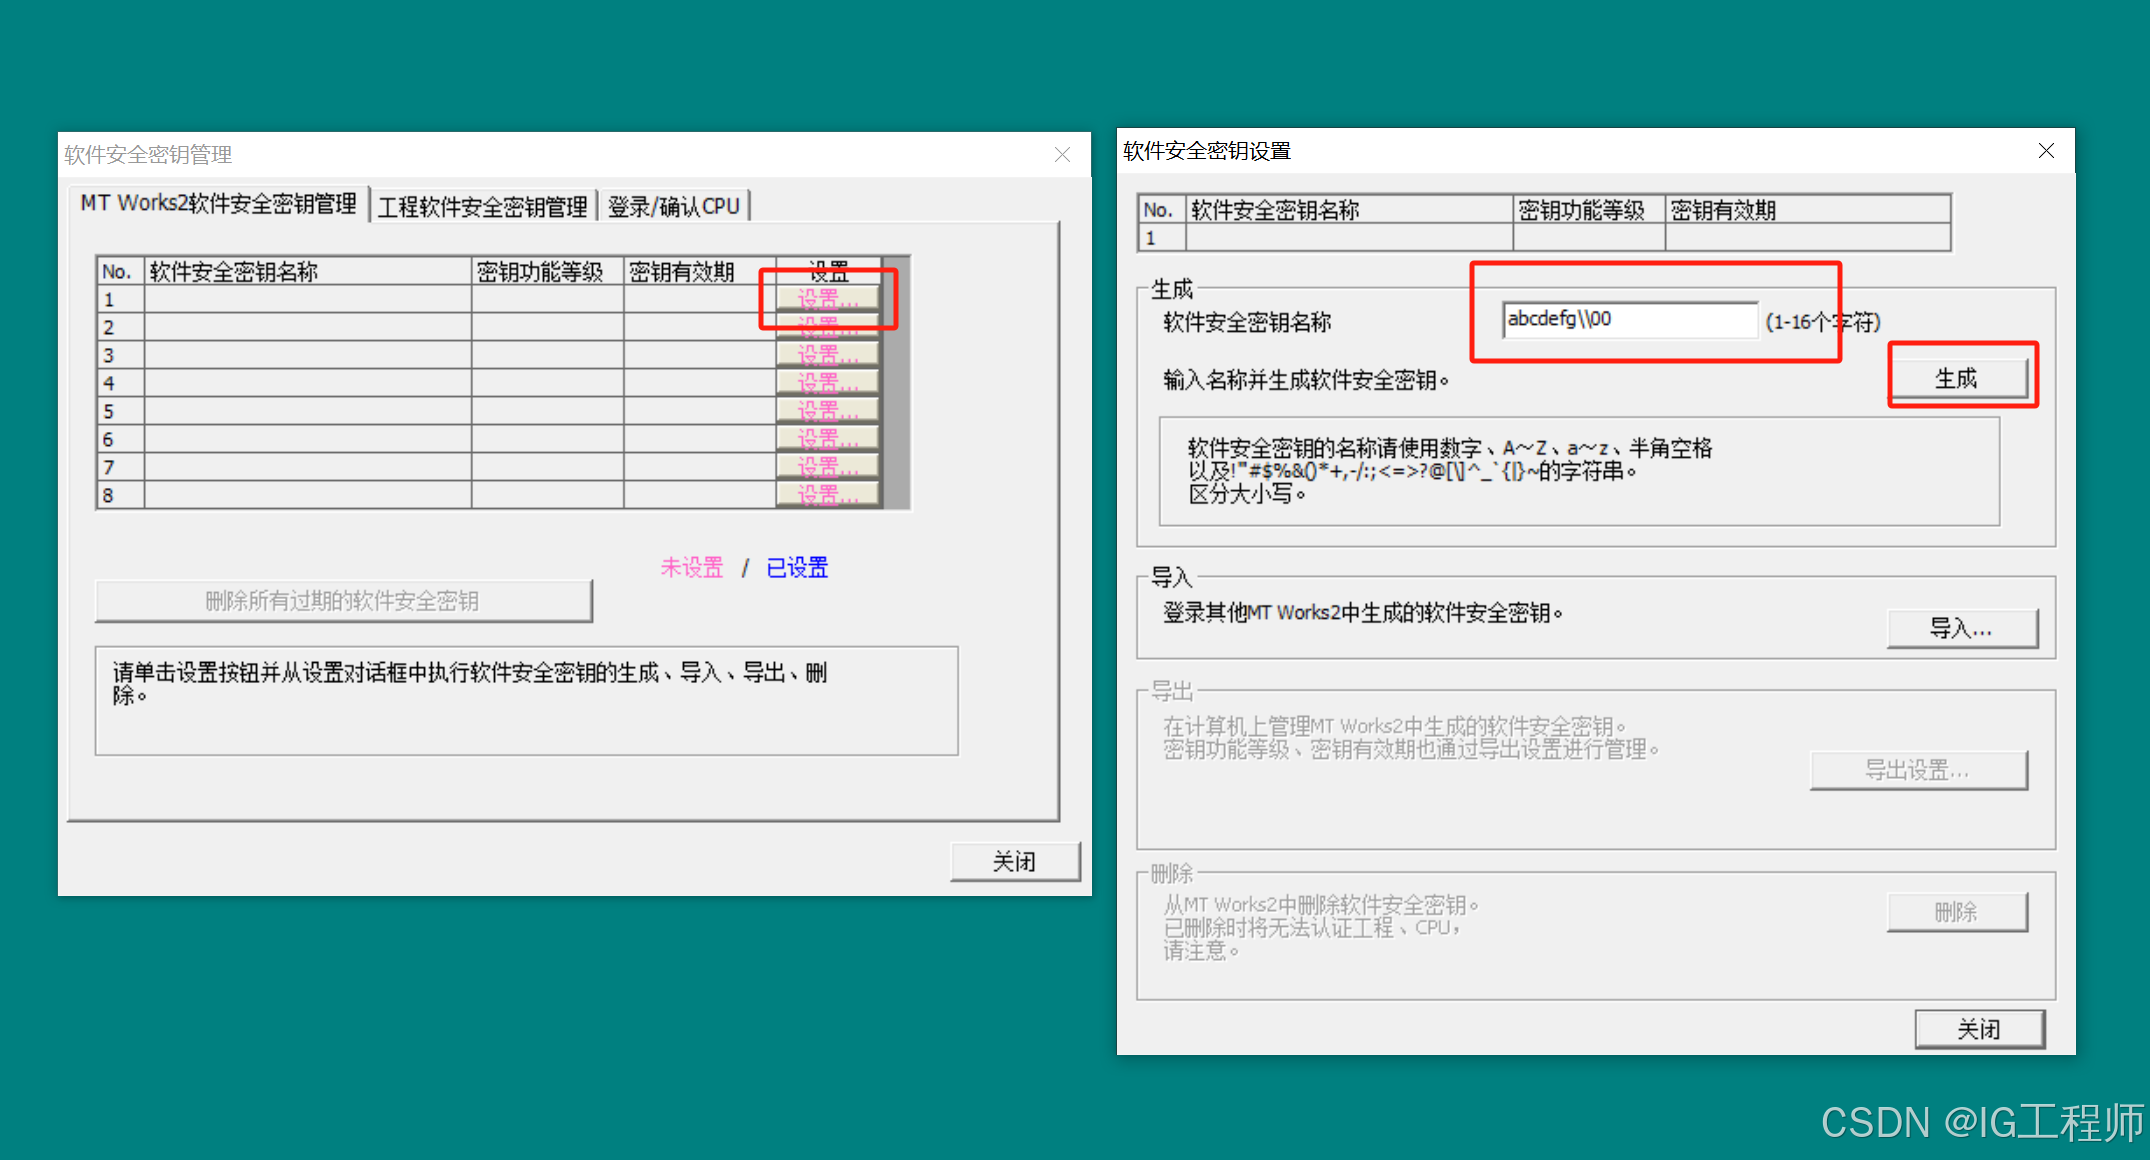Image resolution: width=2150 pixels, height=1160 pixels.
Task: Switch to 工程软件安全密钥管理 tab
Action: [x=482, y=207]
